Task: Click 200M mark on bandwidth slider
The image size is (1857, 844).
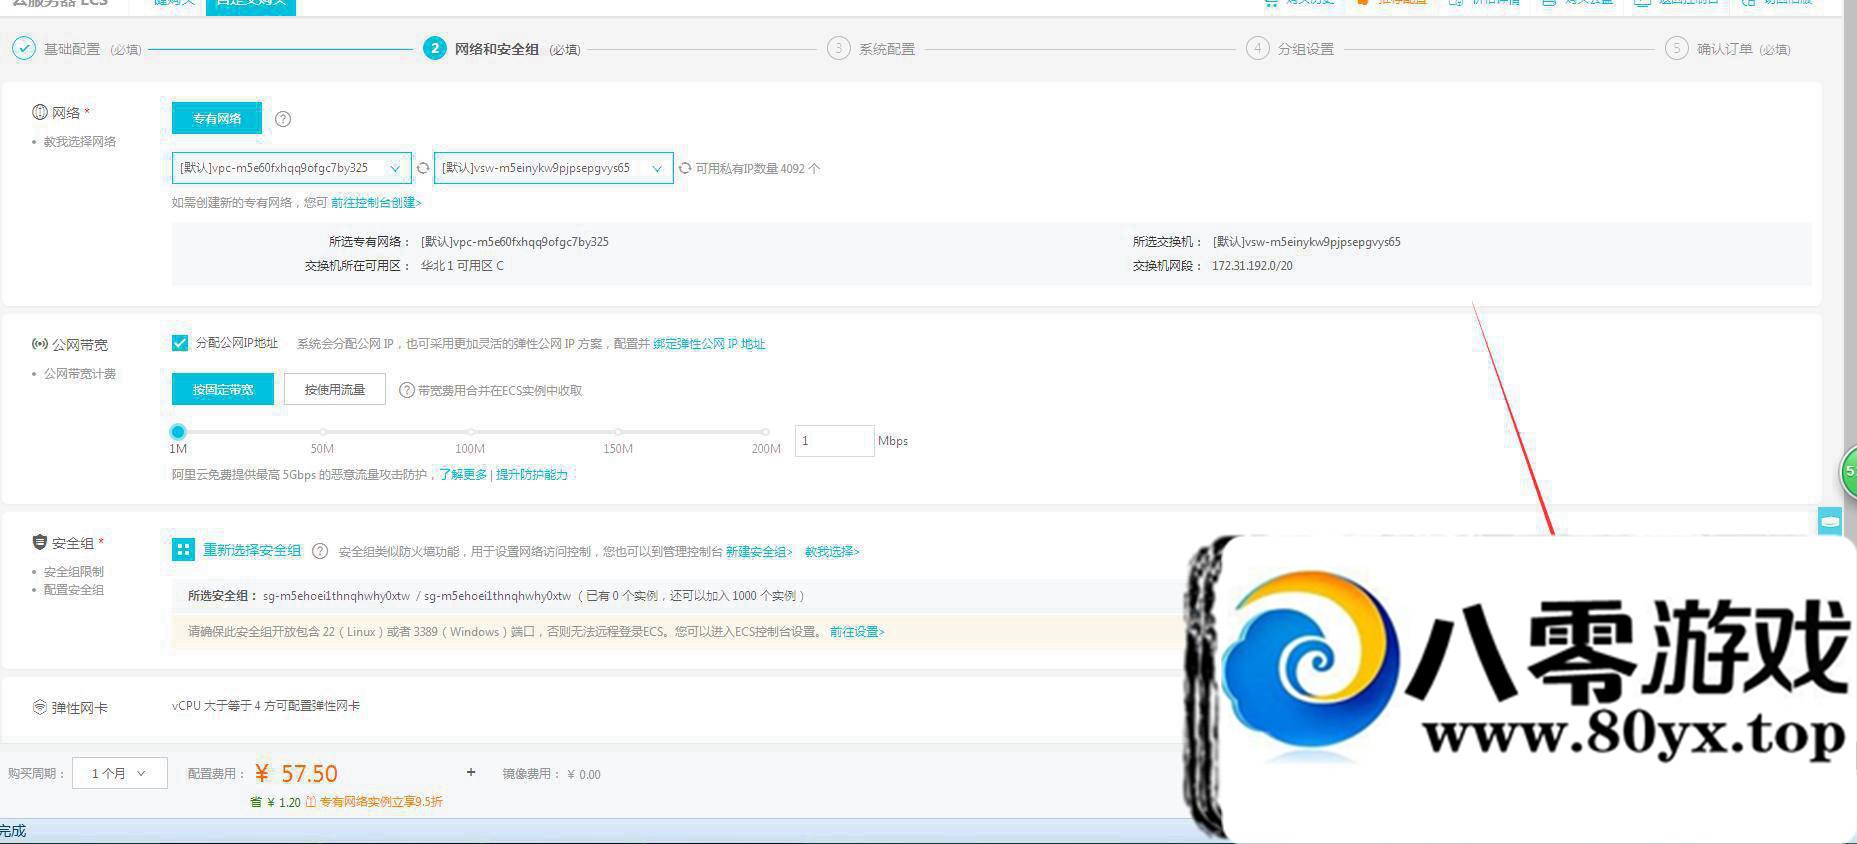Action: point(766,432)
